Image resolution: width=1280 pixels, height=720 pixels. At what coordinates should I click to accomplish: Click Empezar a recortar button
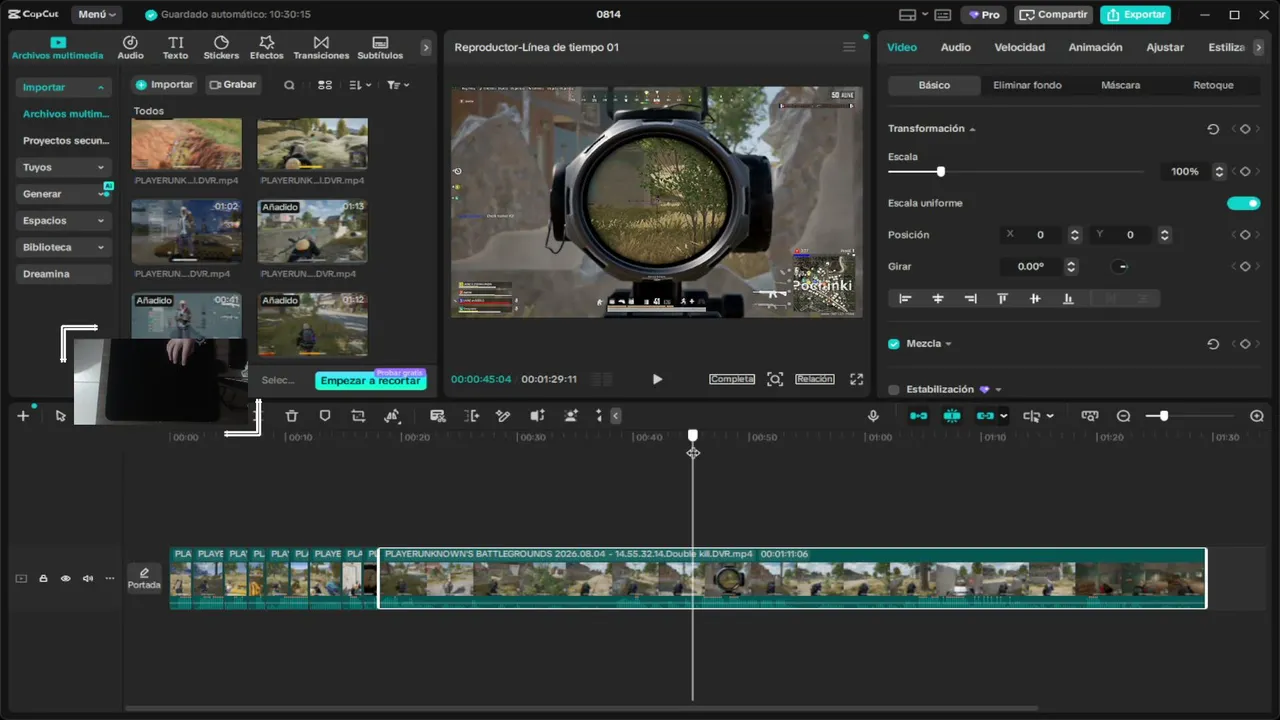pos(371,381)
